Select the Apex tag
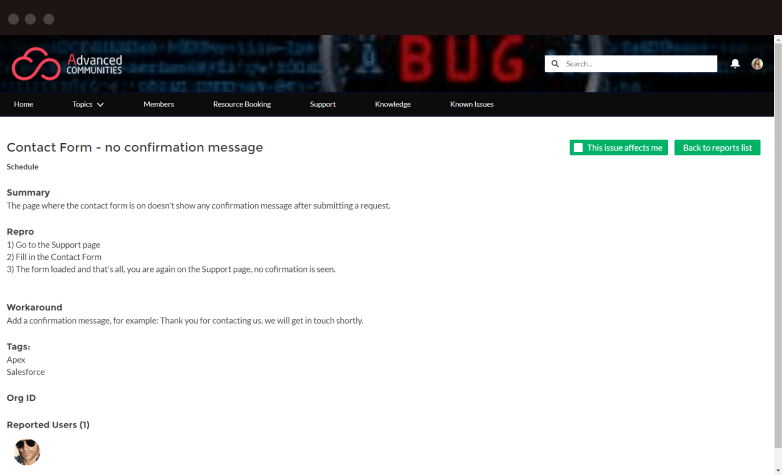 point(16,360)
